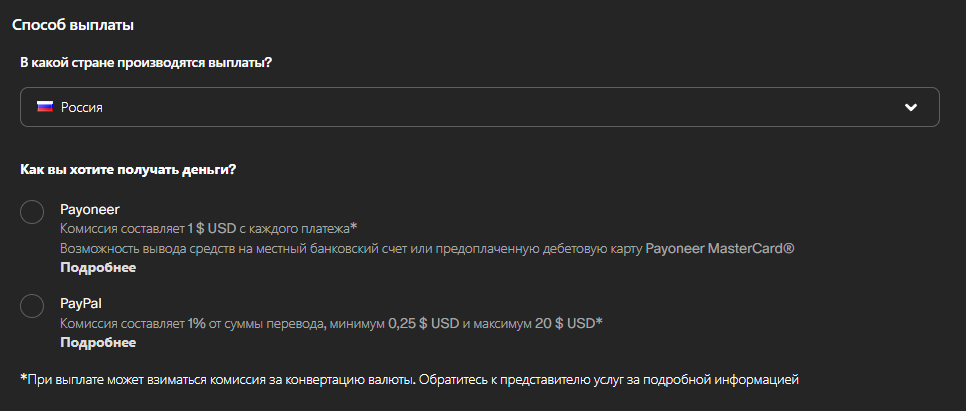Click the Russian flag icon
Screen dimensions: 966x411
click(x=45, y=107)
